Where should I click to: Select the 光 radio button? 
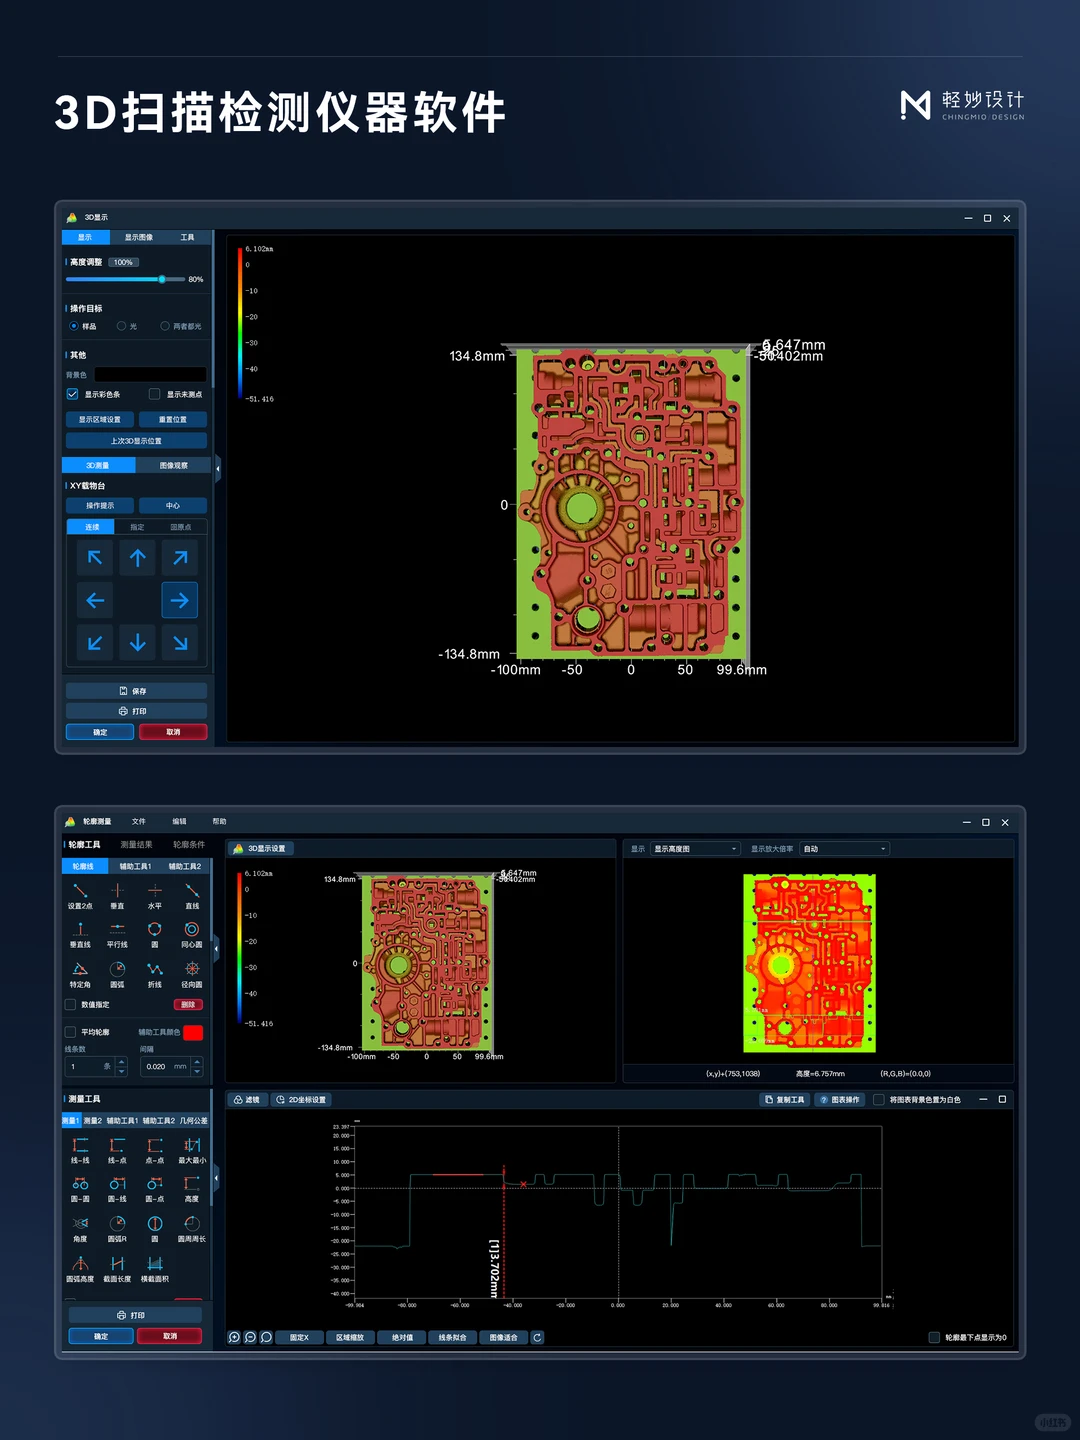(121, 326)
